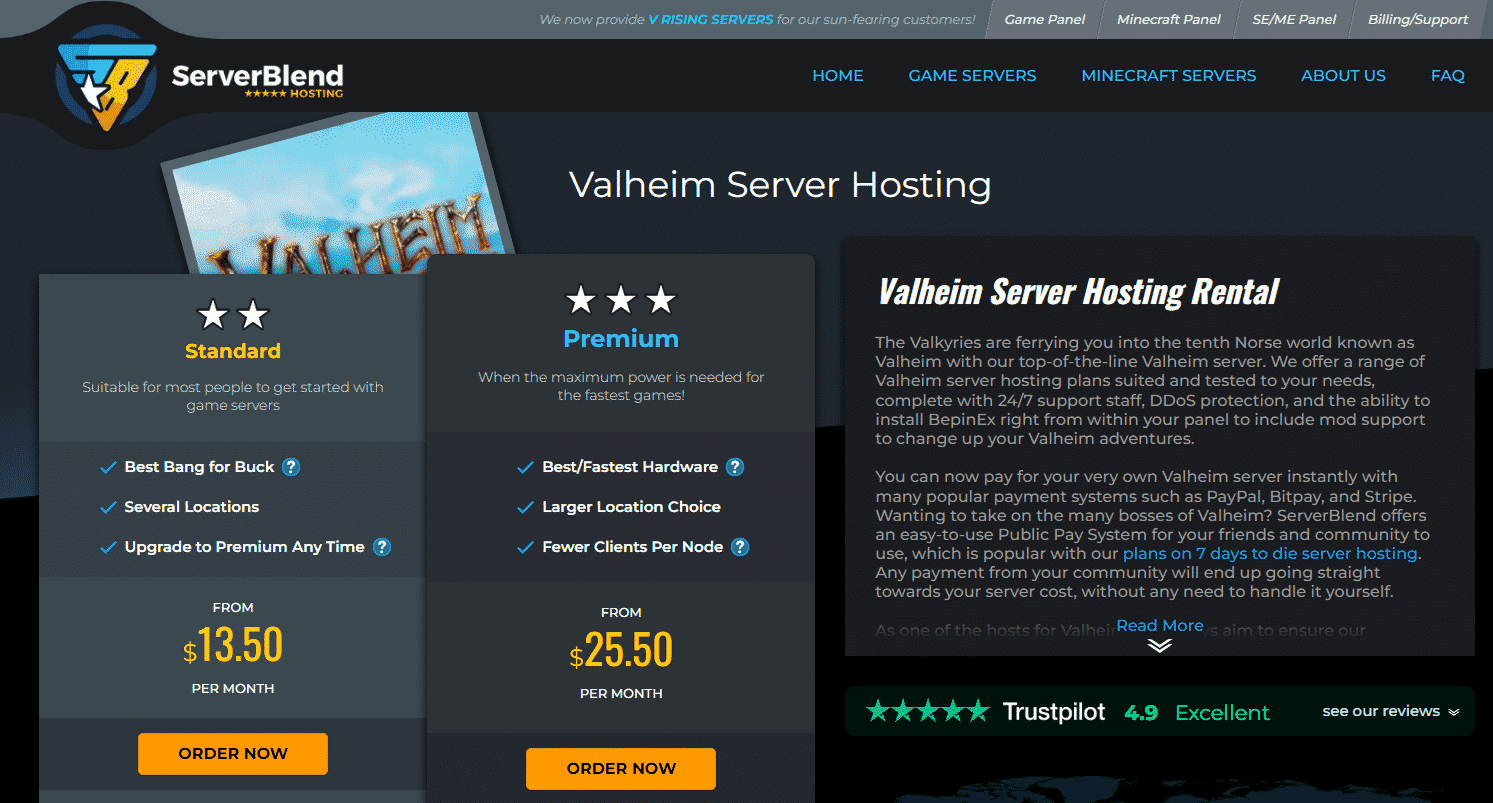The image size is (1493, 803).
Task: Open GAME SERVERS menu item
Action: point(972,76)
